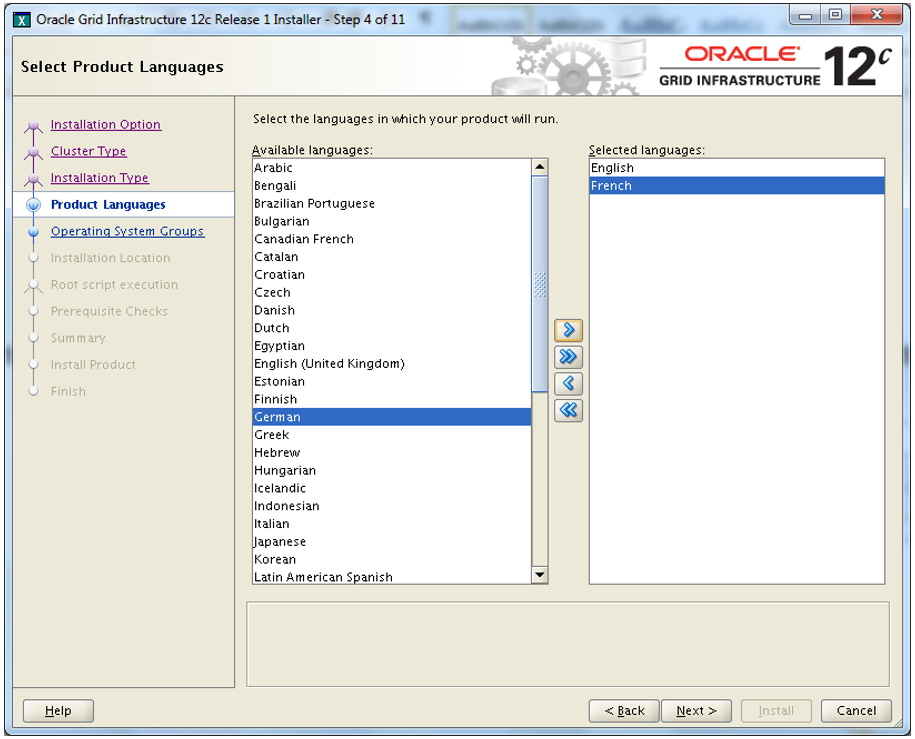The width and height of the screenshot is (915, 739).
Task: Select Estonian in Available languages
Action: tap(392, 381)
